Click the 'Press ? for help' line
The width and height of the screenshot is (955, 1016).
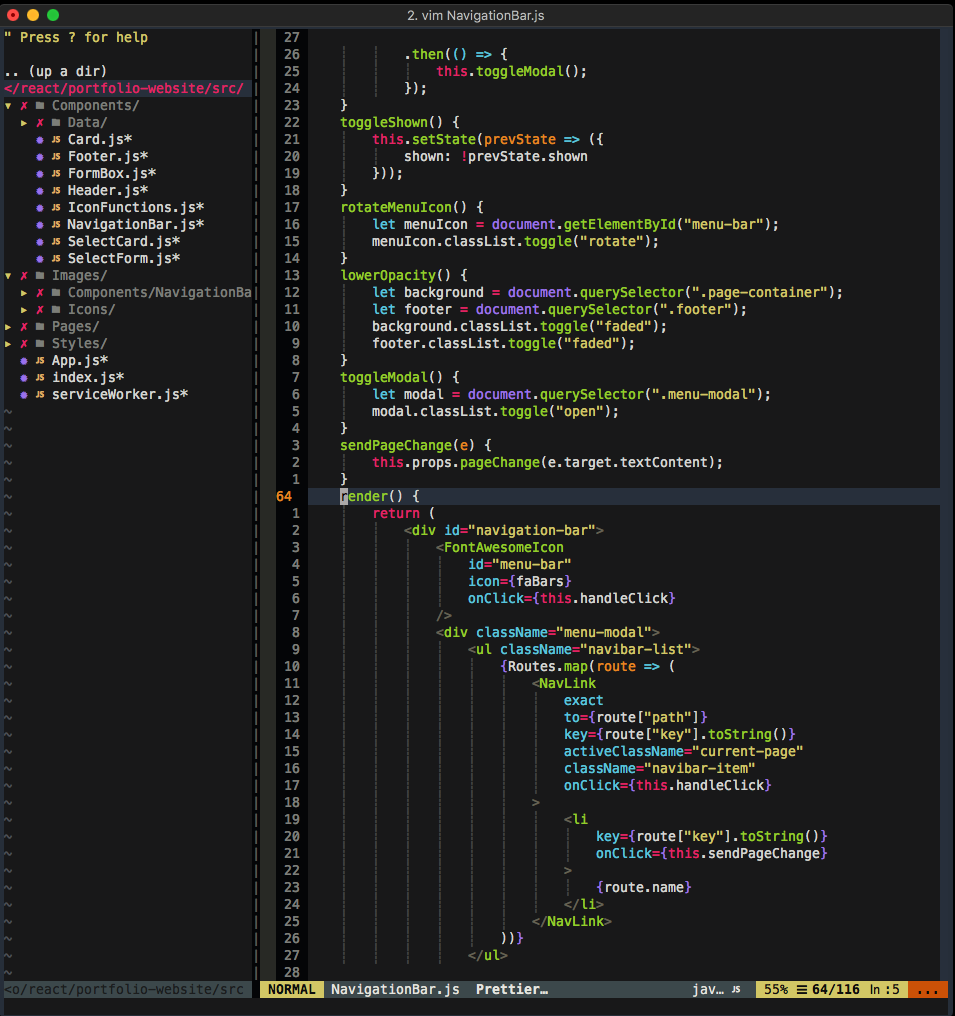pos(76,38)
